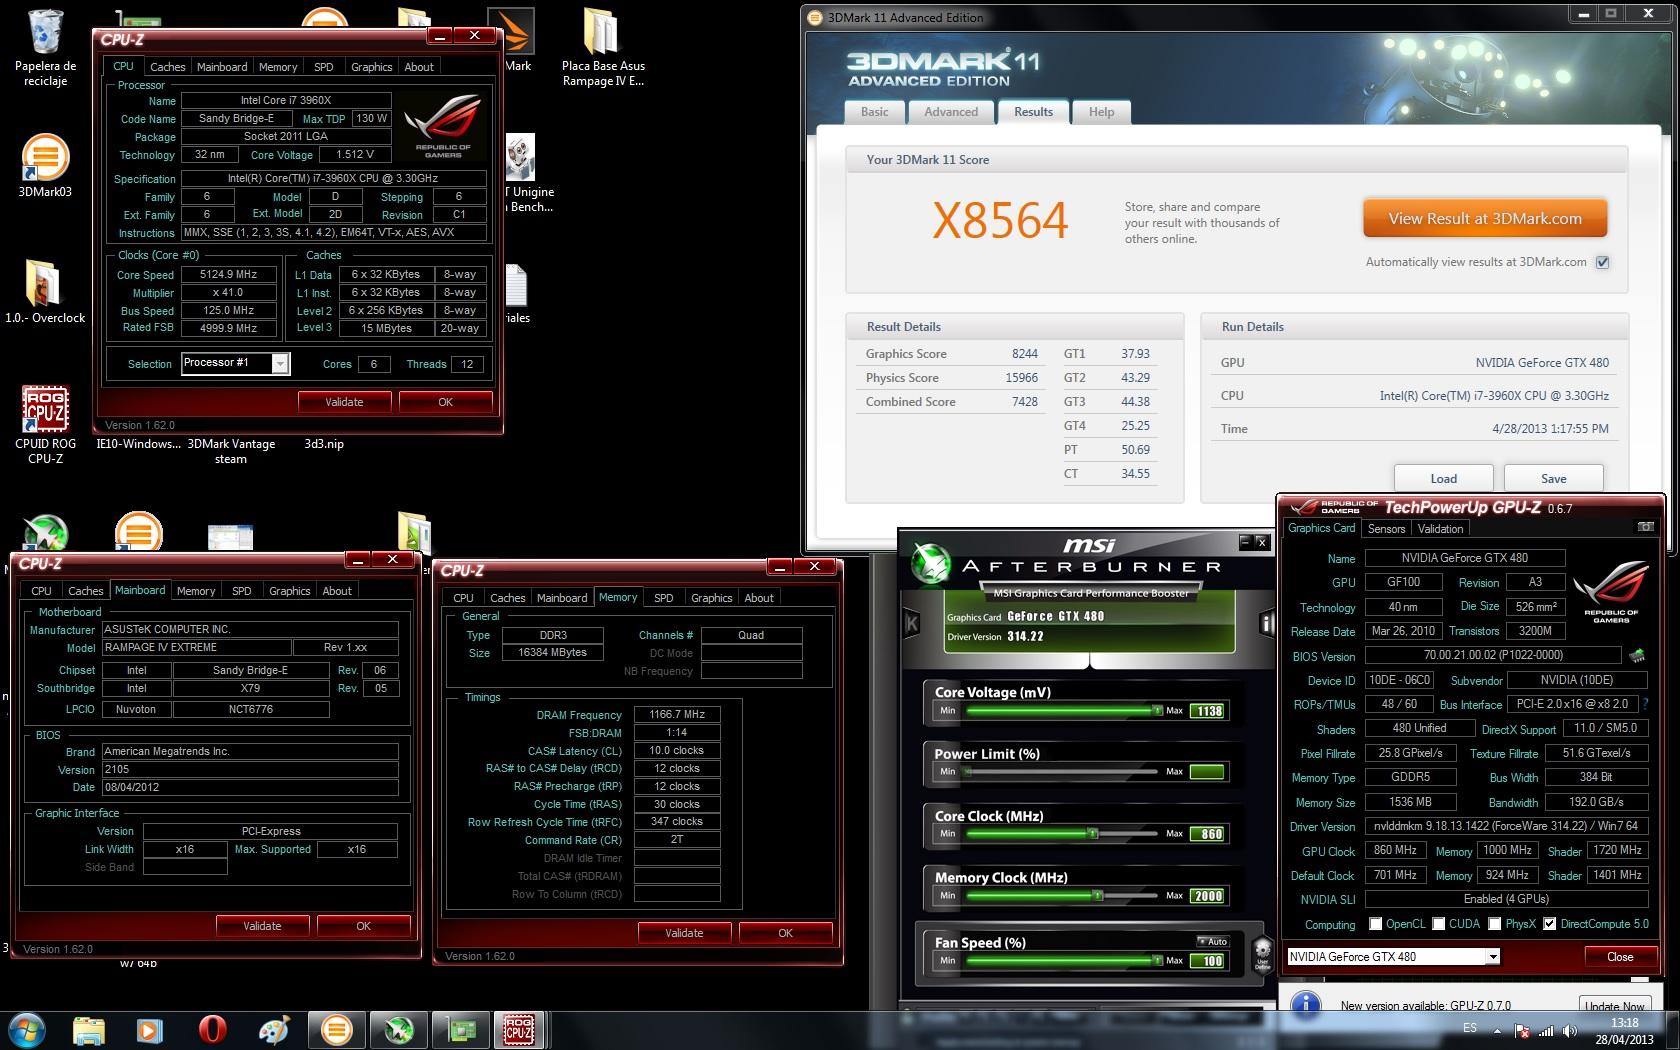The width and height of the screenshot is (1680, 1050).
Task: Open SPD tab in CPU-Z Memory window
Action: 663,598
